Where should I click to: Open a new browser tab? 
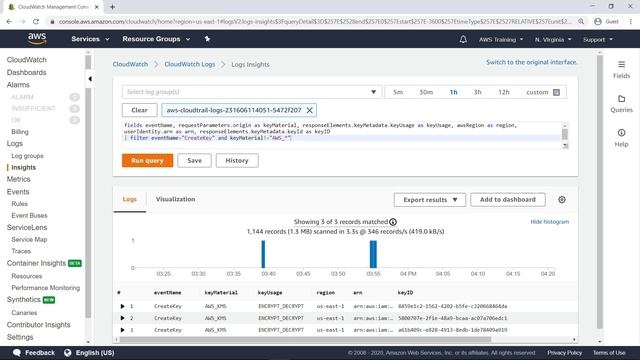tap(112, 7)
